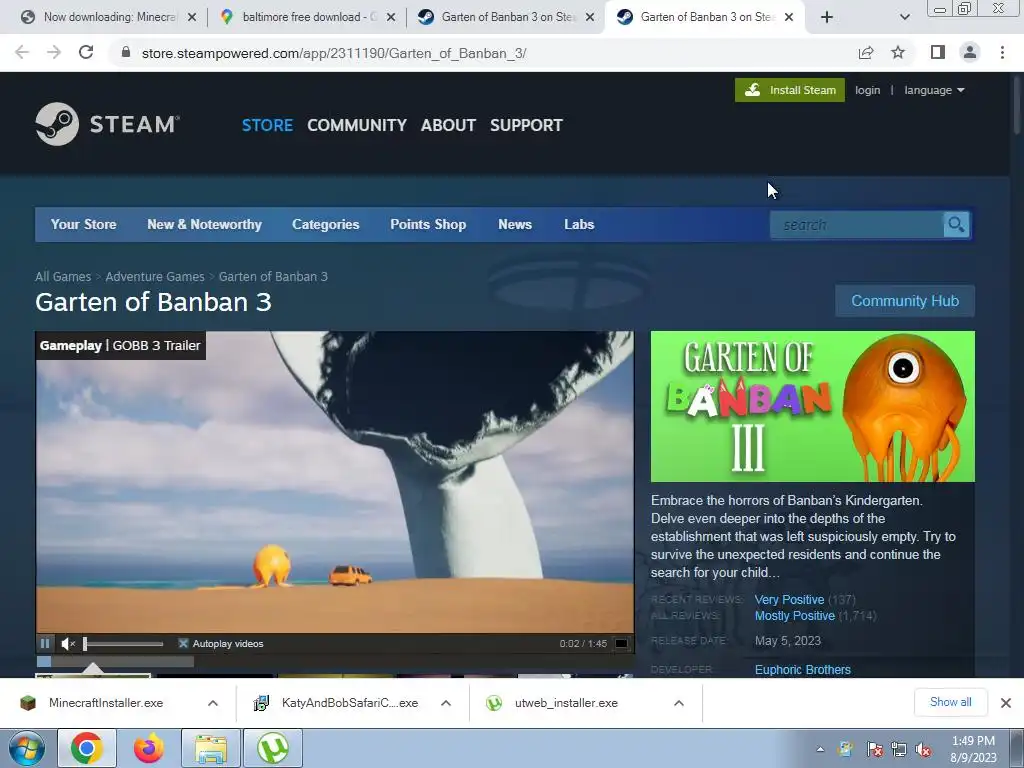Open Very Positive recent reviews link
This screenshot has width=1024, height=768.
pos(789,600)
